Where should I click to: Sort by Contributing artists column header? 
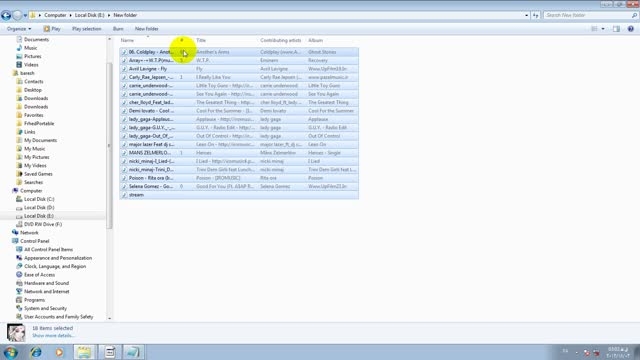click(280, 40)
